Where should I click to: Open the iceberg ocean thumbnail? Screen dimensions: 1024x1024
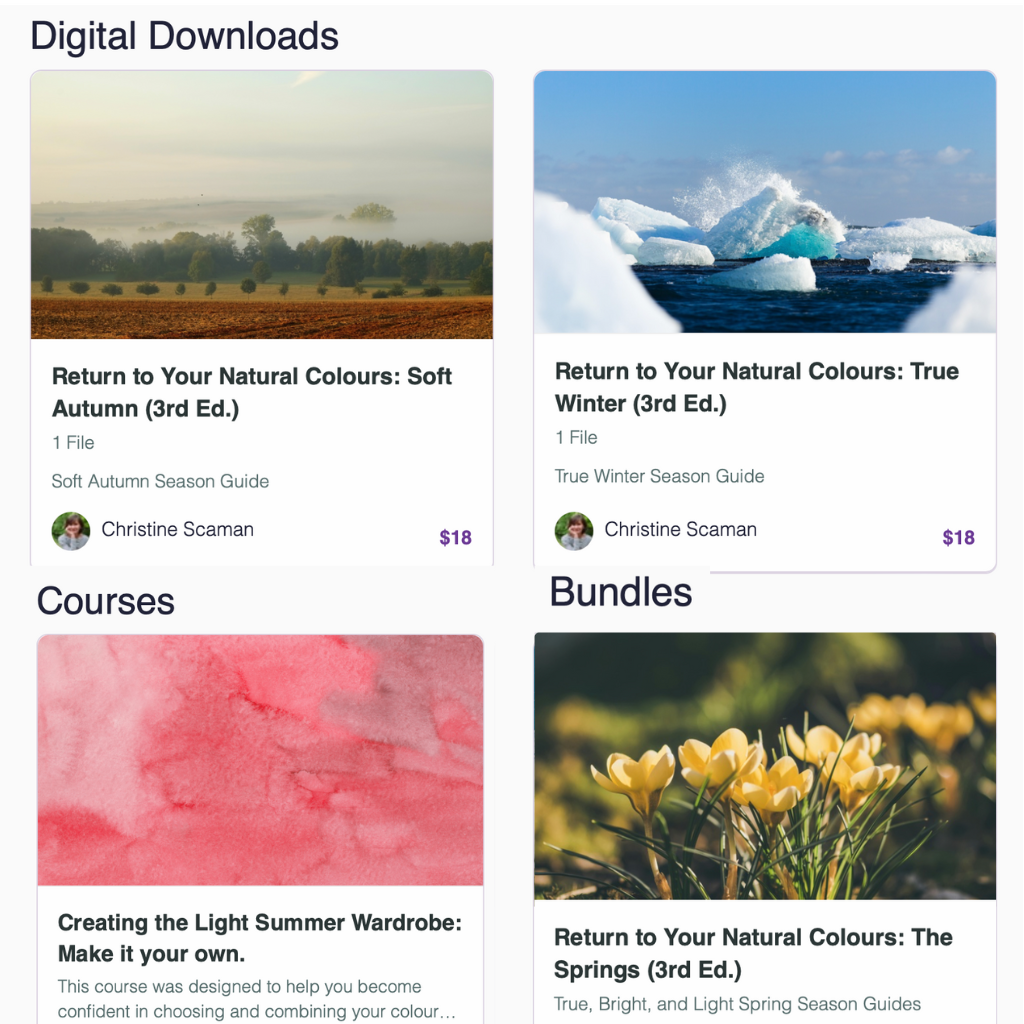click(x=765, y=202)
